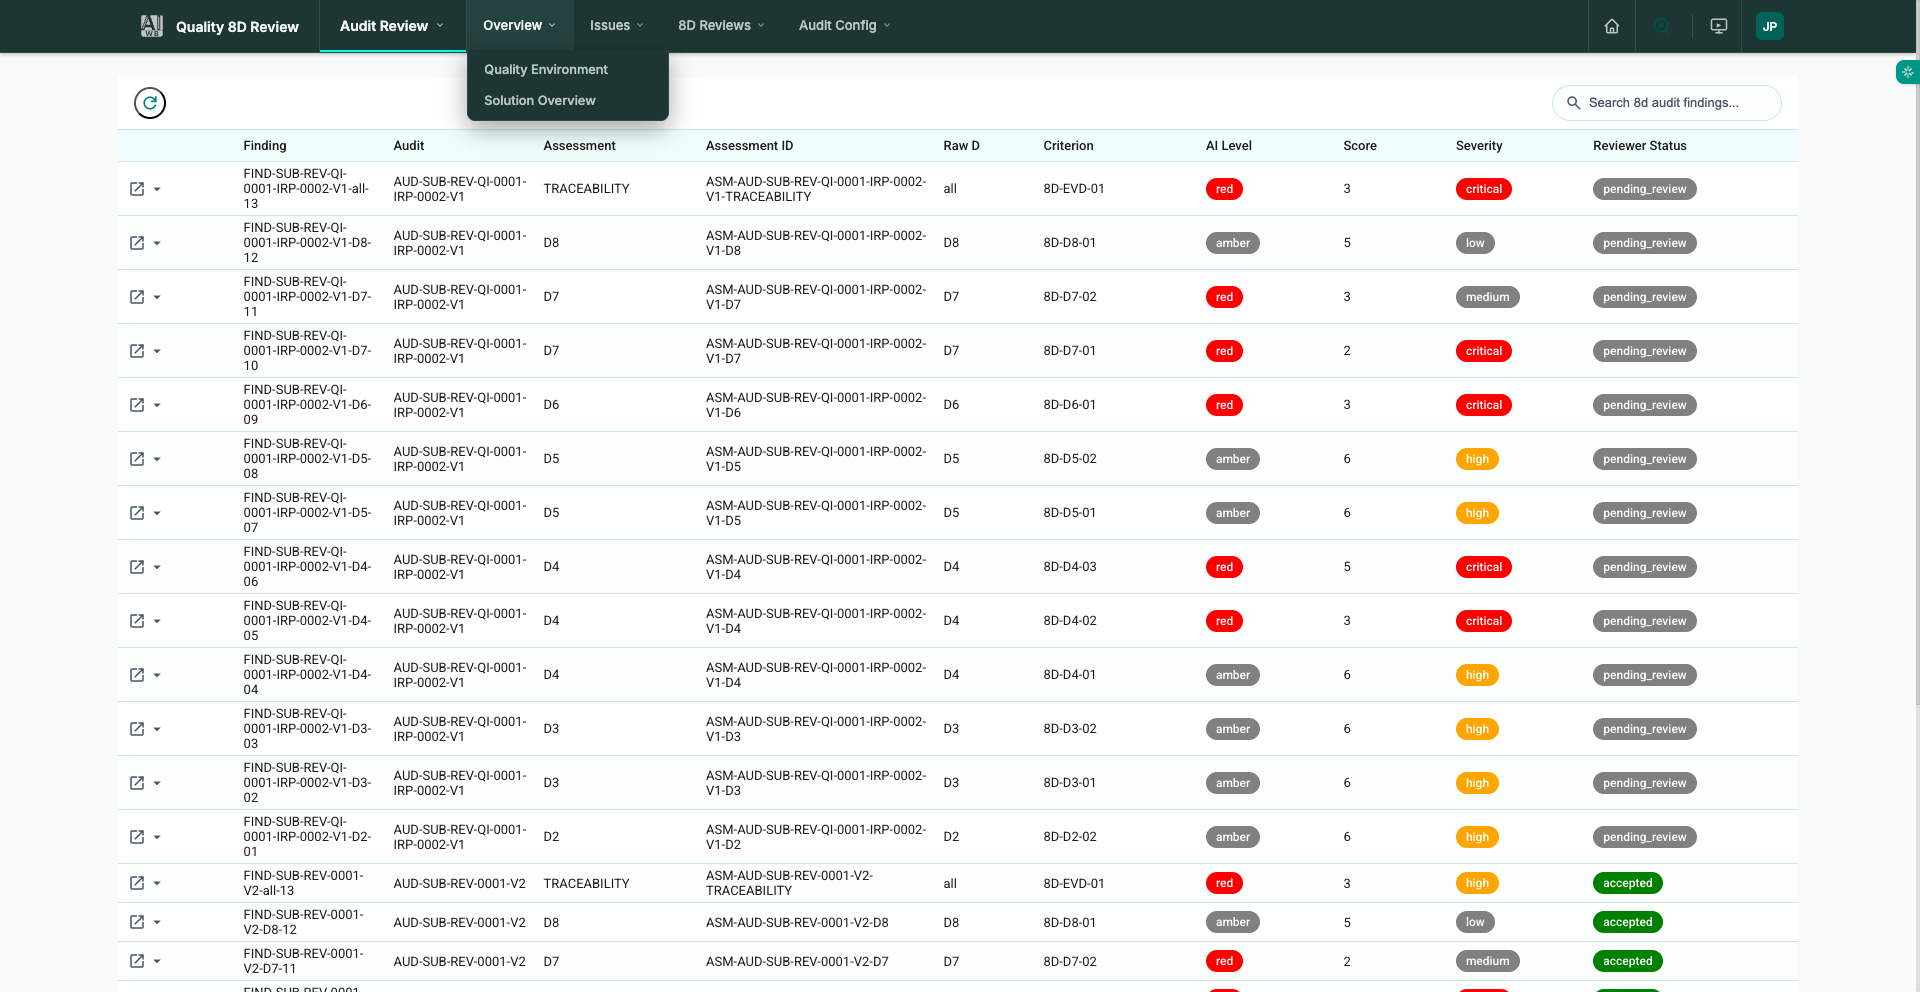Open the JP user avatar menu
Screen dimensions: 1920x992
[1770, 26]
